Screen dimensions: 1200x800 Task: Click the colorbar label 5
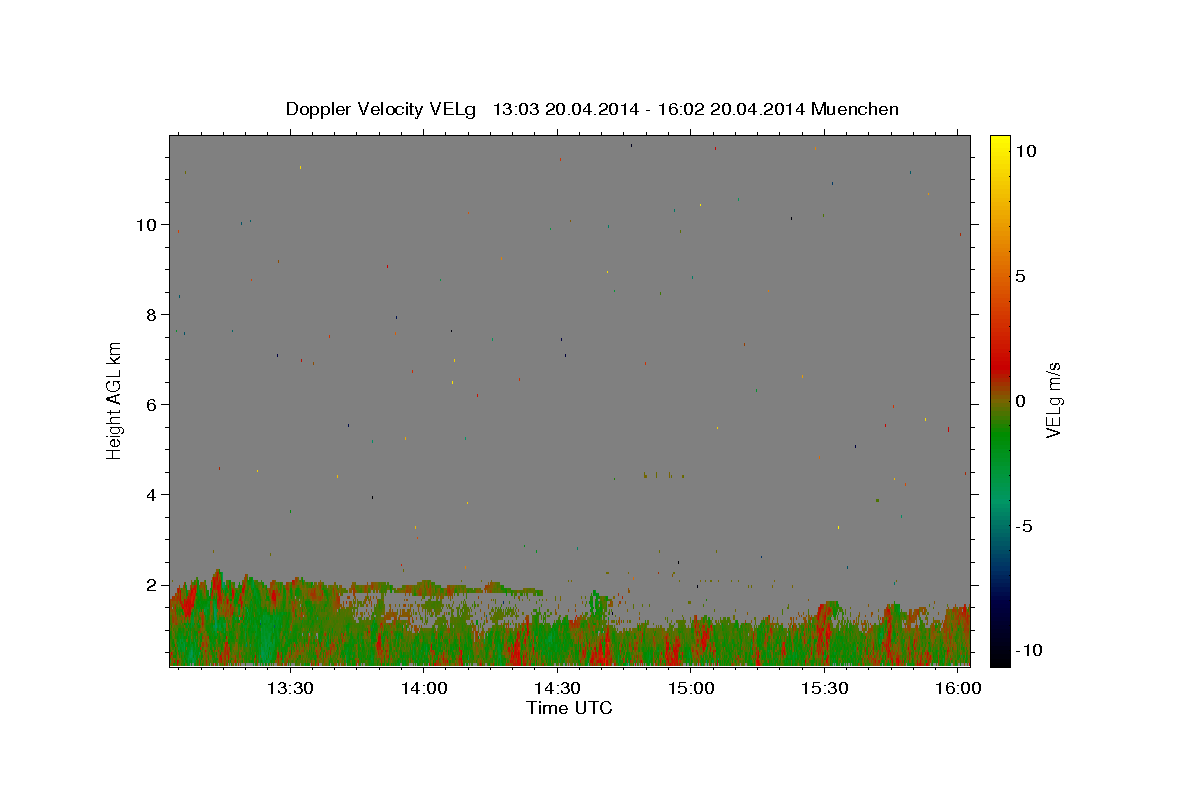click(x=1020, y=276)
